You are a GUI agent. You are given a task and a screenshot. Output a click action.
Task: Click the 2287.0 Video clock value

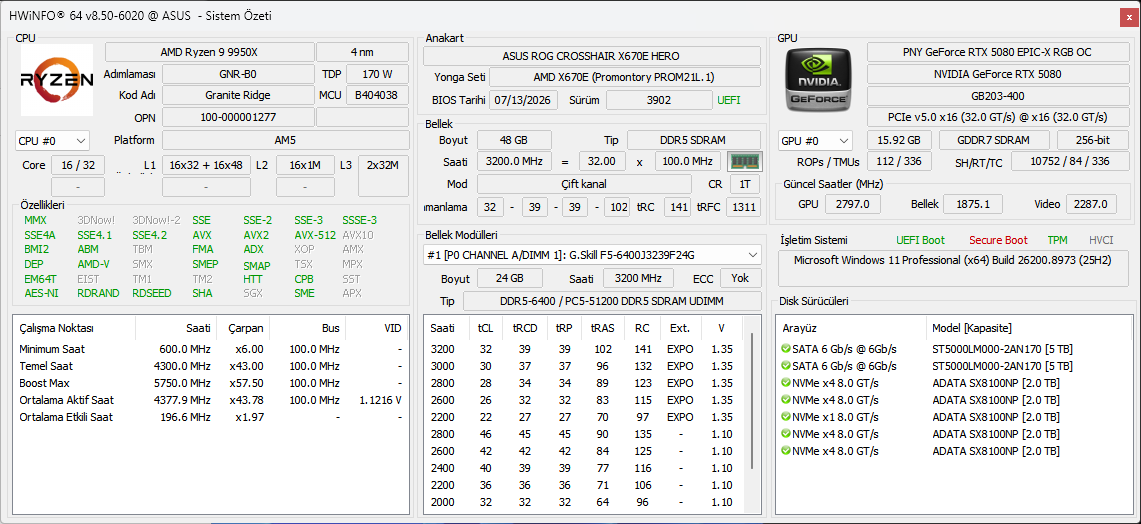(1091, 205)
